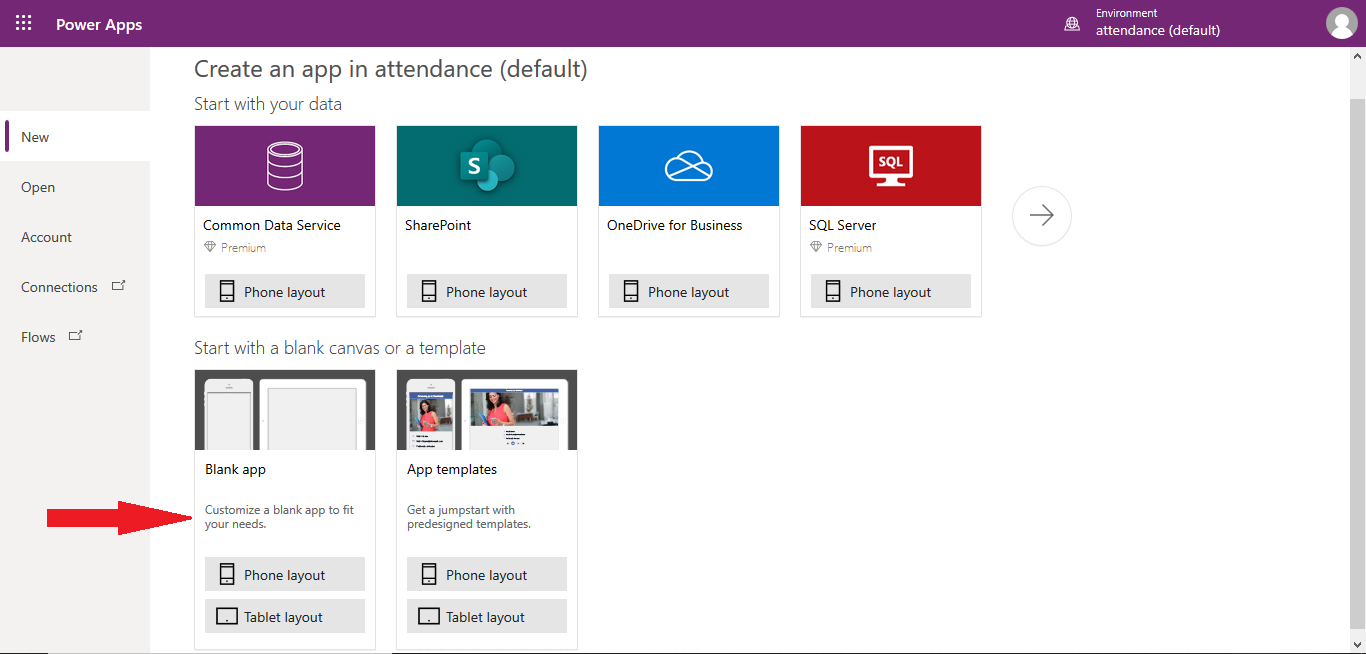Create Blank app with Tablet layout
Screen dimensions: 1366x654
(x=284, y=616)
